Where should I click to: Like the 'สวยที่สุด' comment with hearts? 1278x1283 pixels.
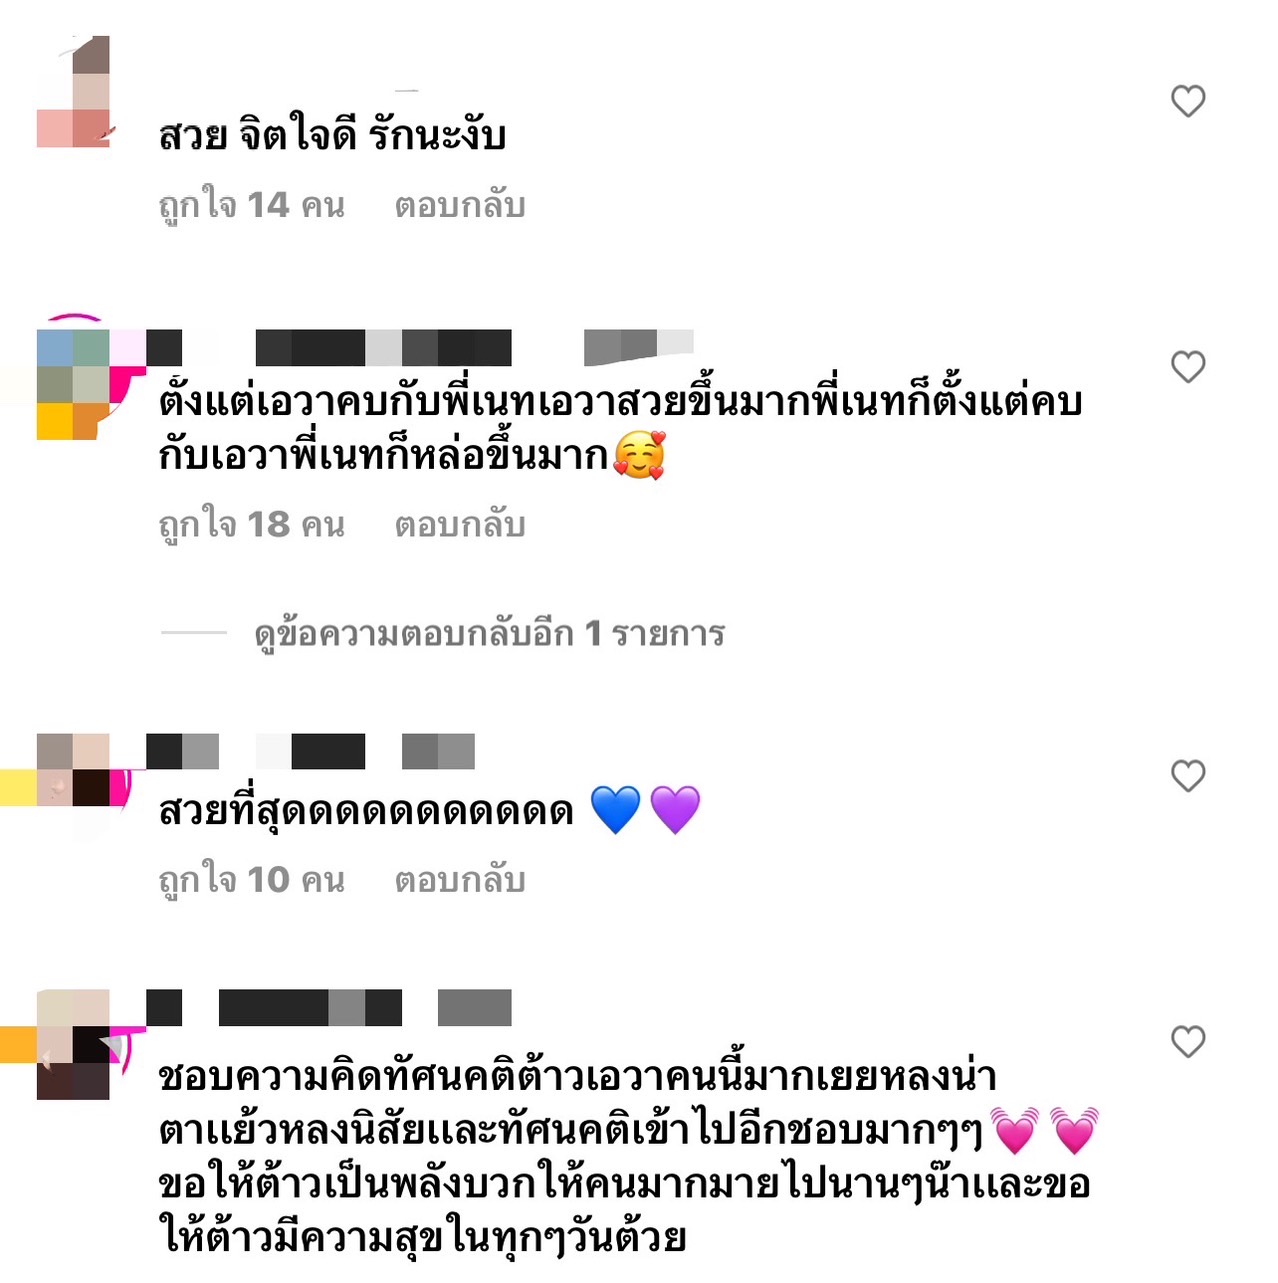tap(1188, 776)
